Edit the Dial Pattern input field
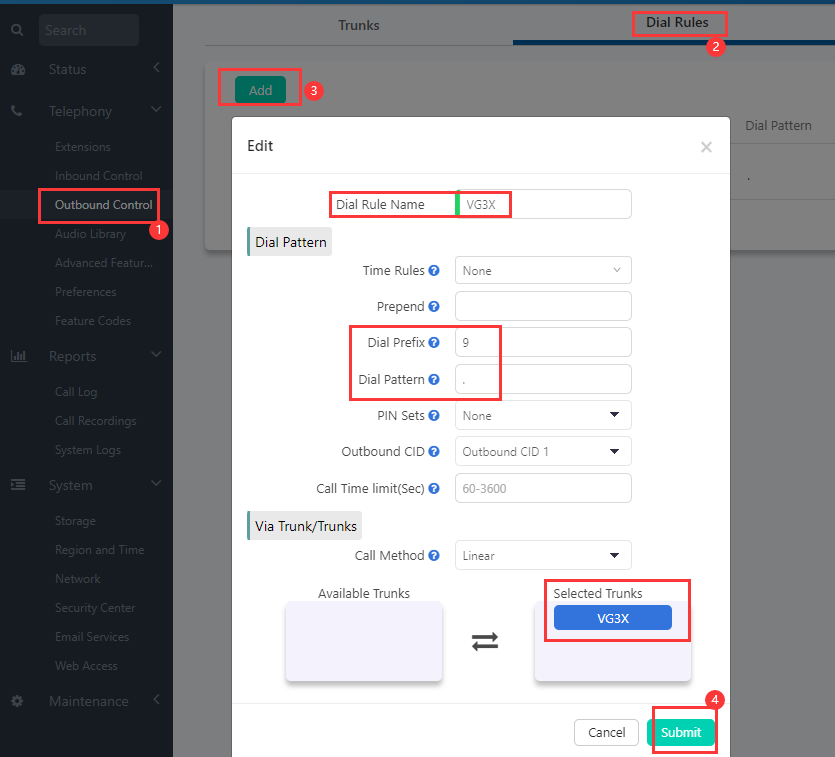The image size is (835, 757). 543,379
